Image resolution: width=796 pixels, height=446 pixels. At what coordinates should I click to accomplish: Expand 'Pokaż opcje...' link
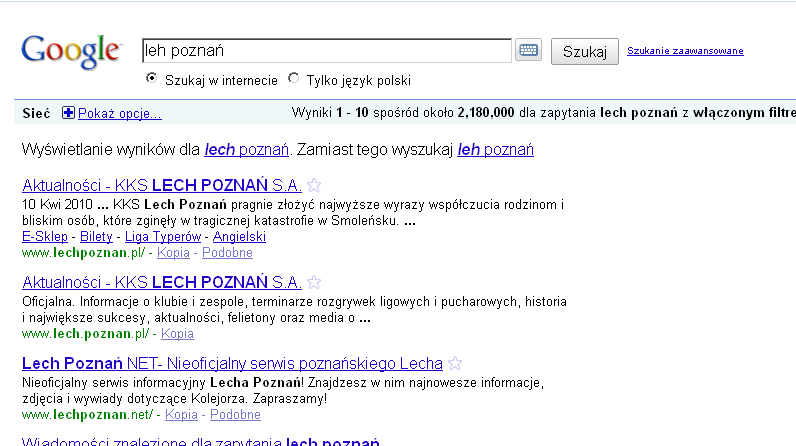[x=120, y=113]
